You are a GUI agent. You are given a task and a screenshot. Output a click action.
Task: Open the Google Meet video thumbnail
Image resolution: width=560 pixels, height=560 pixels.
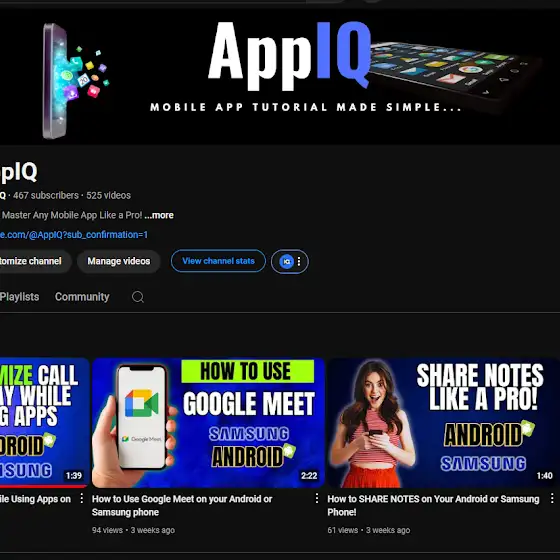208,423
